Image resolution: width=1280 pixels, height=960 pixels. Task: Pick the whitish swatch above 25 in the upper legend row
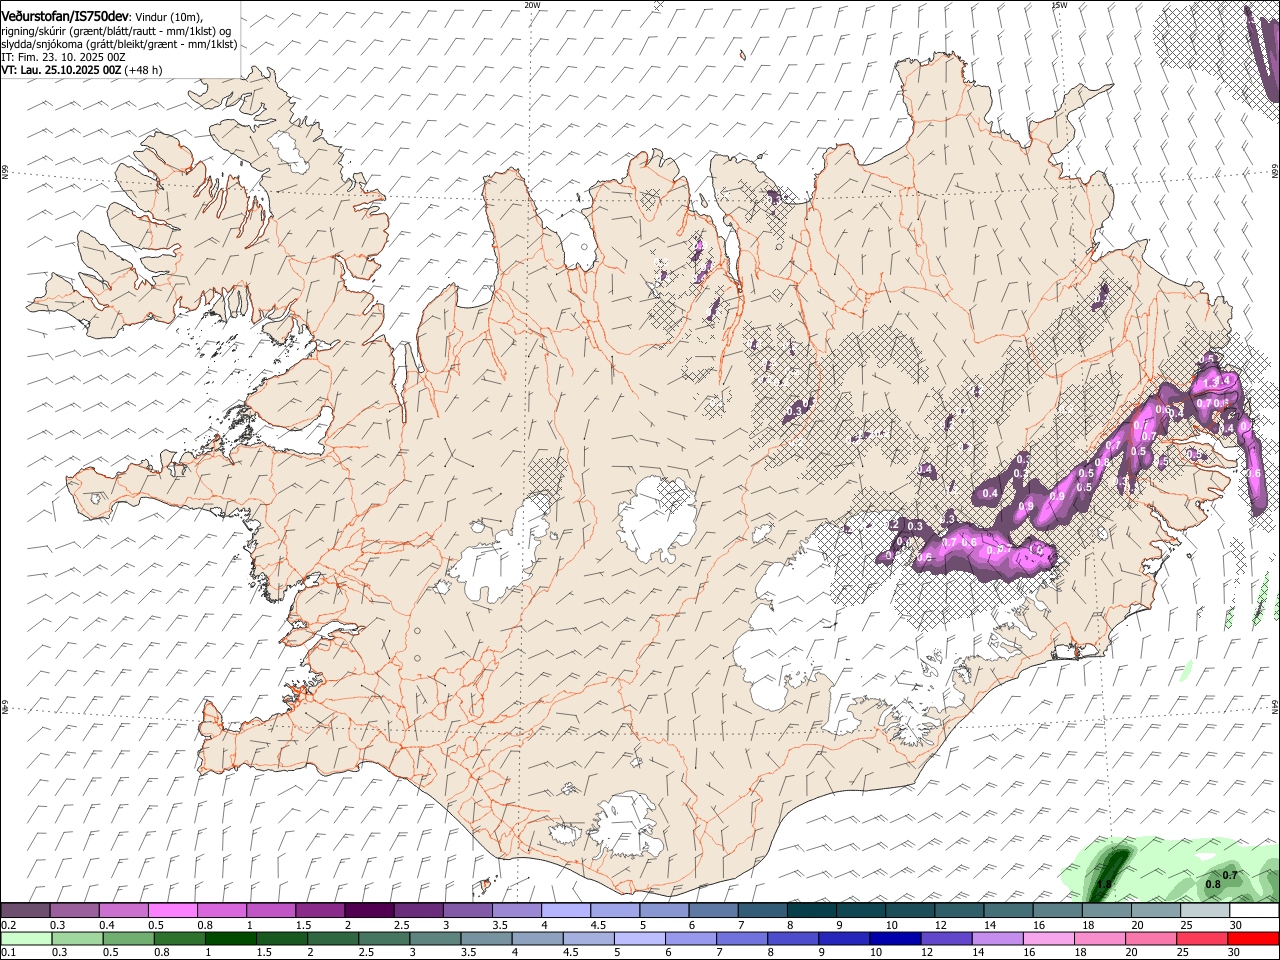[1205, 910]
